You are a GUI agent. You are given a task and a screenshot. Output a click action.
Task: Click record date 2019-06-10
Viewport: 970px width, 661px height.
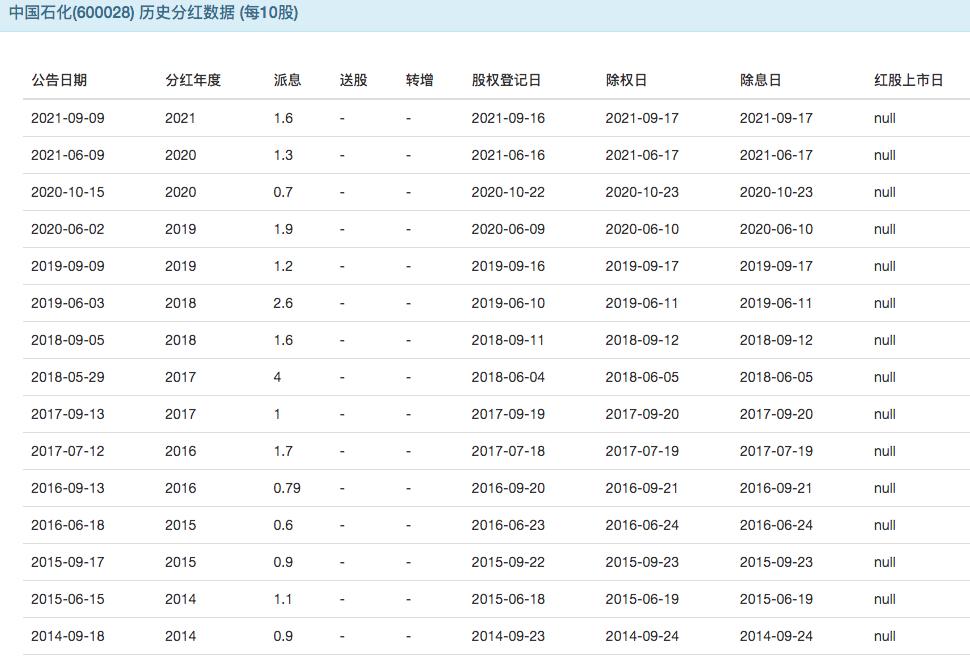[x=509, y=303]
